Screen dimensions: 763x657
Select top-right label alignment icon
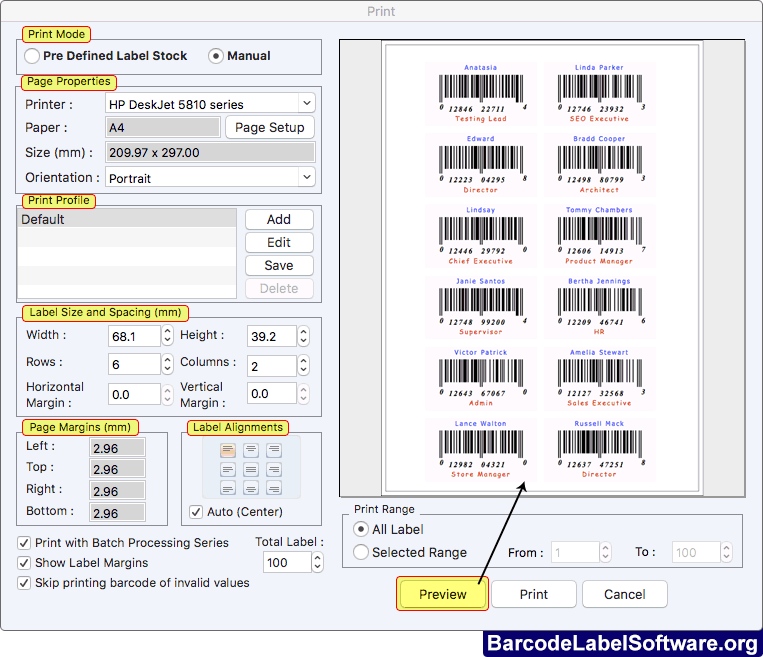point(274,450)
